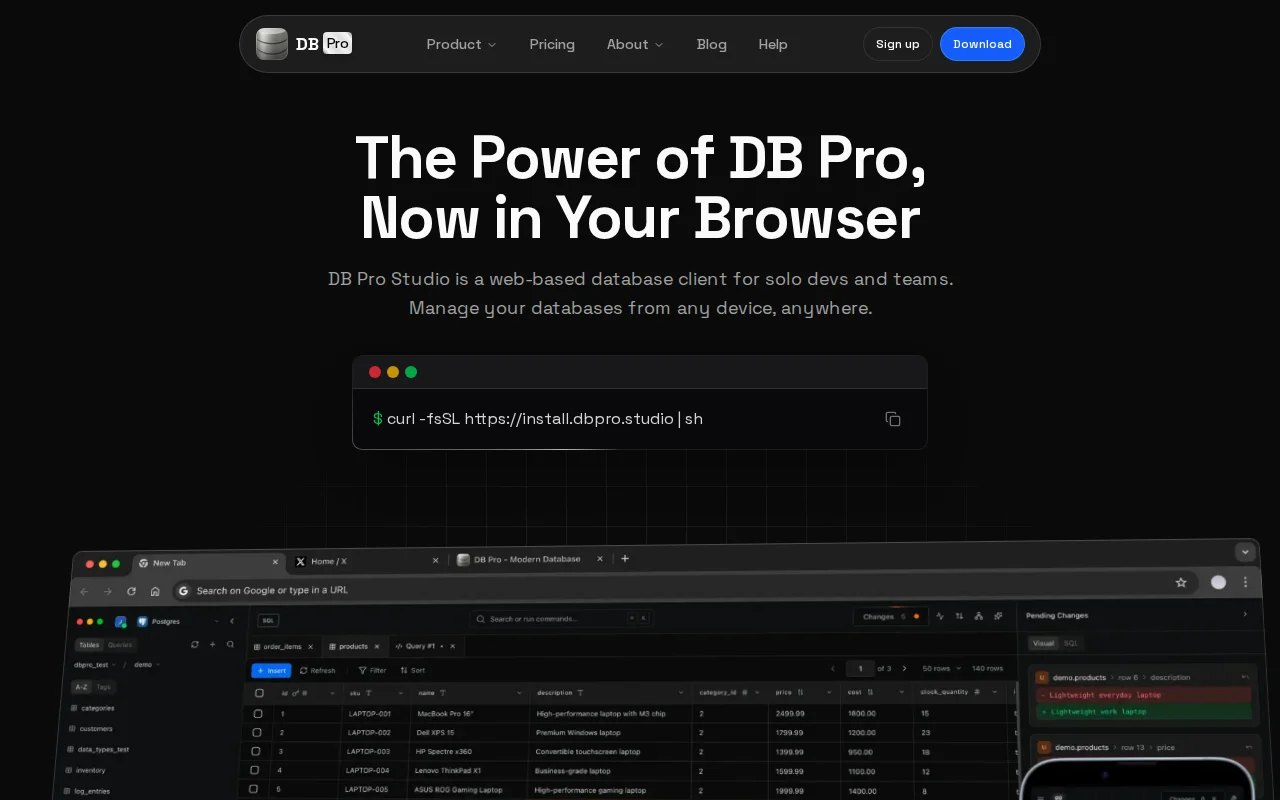The width and height of the screenshot is (1280, 800).
Task: Revert the row 6 description pending change
Action: [1246, 677]
